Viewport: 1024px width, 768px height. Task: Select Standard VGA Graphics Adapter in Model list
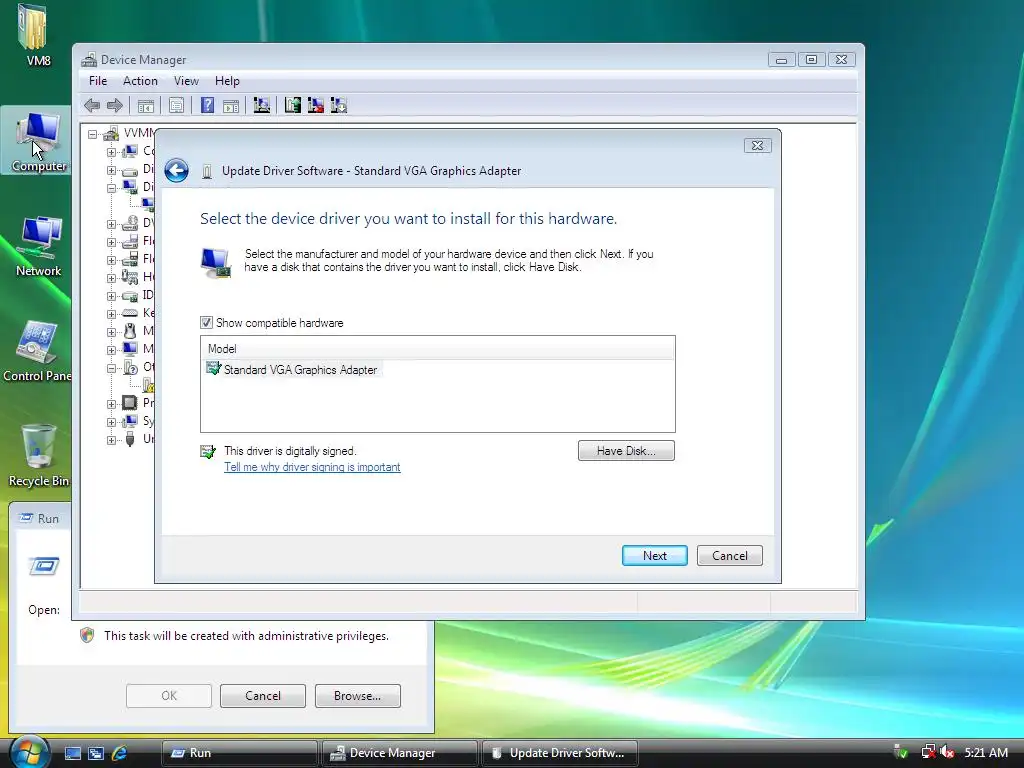pyautogui.click(x=292, y=370)
